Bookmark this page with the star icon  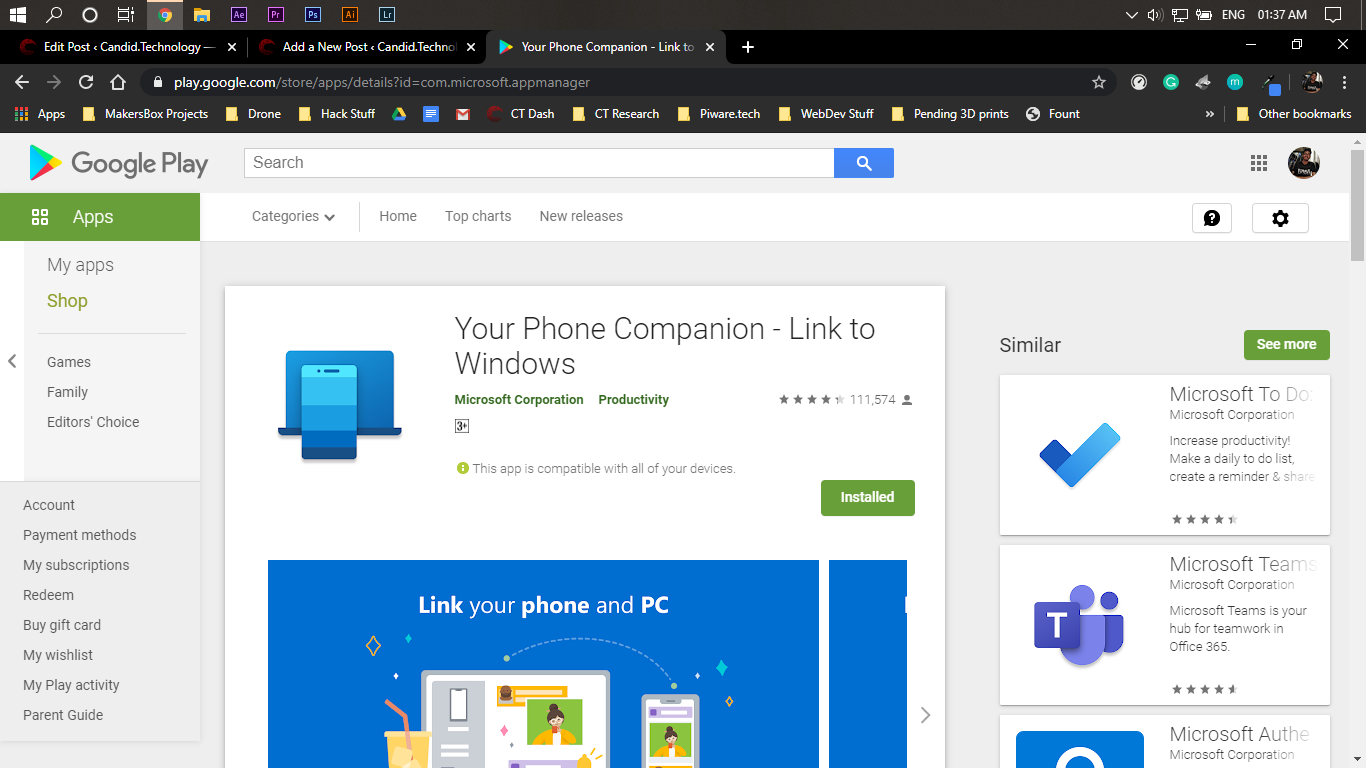pyautogui.click(x=1099, y=82)
